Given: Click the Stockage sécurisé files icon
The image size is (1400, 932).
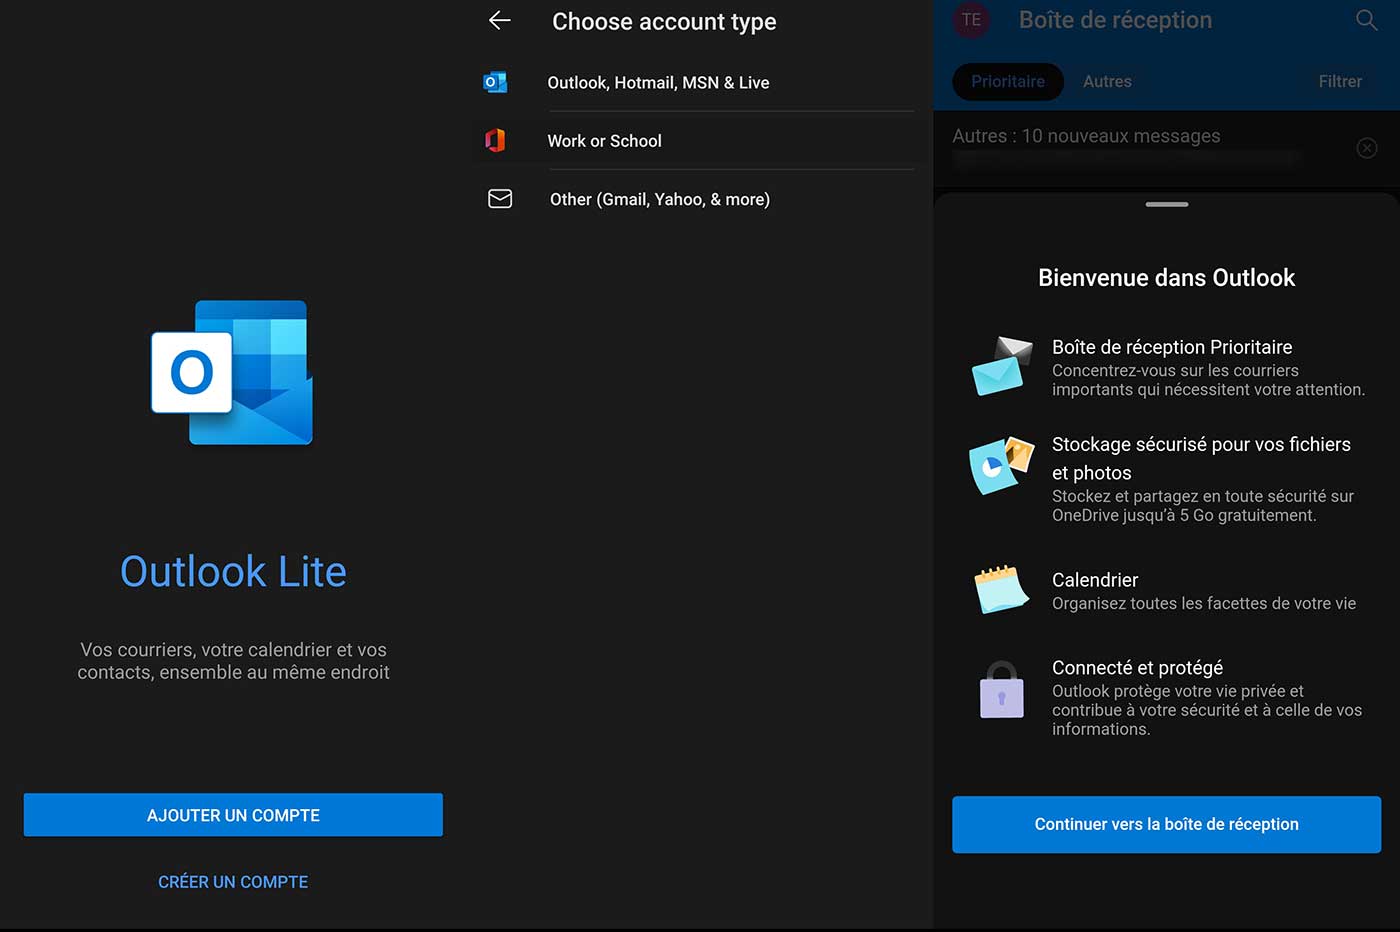Looking at the screenshot, I should pyautogui.click(x=1001, y=465).
